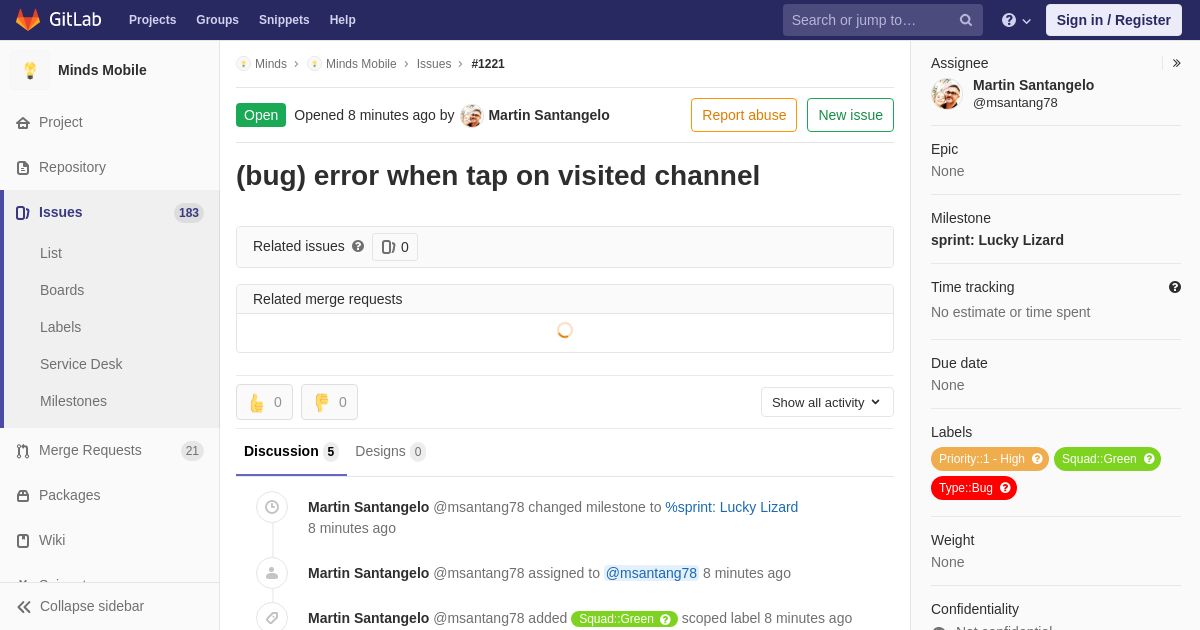Viewport: 1200px width, 630px height.
Task: Click the Minds Mobile lightbulb avatar
Action: 30,70
